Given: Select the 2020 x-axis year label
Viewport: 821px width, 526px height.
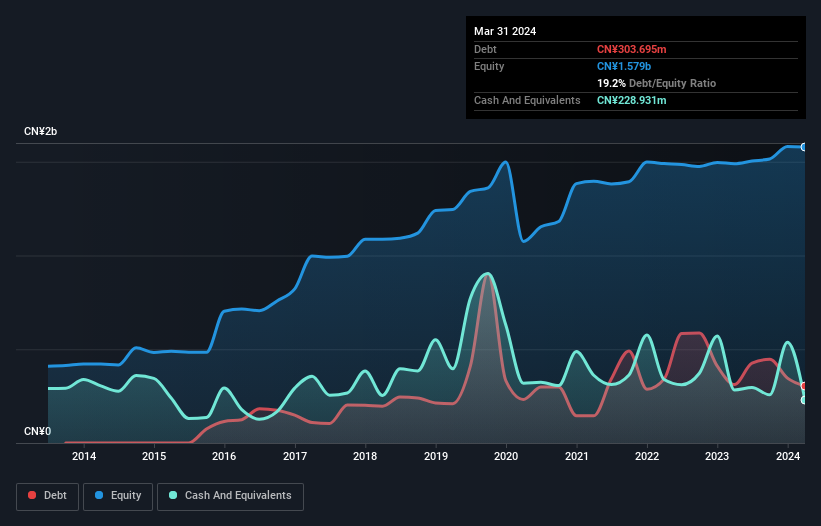Looking at the screenshot, I should [506, 457].
